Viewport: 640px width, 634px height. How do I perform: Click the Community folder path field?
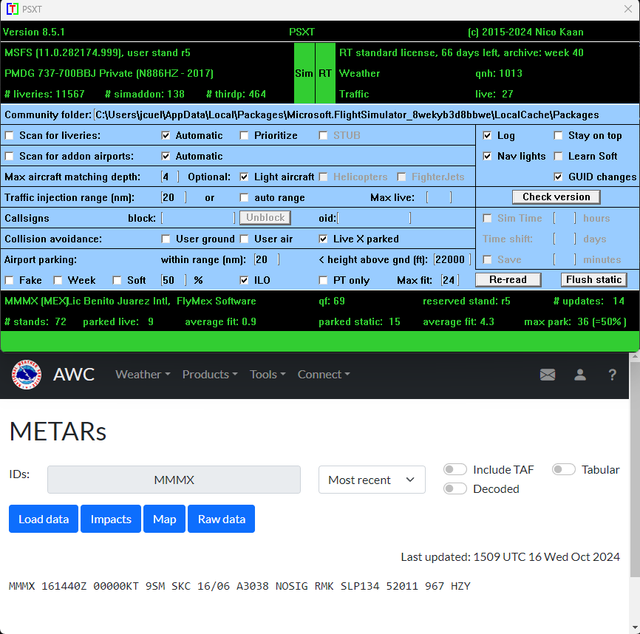click(347, 115)
